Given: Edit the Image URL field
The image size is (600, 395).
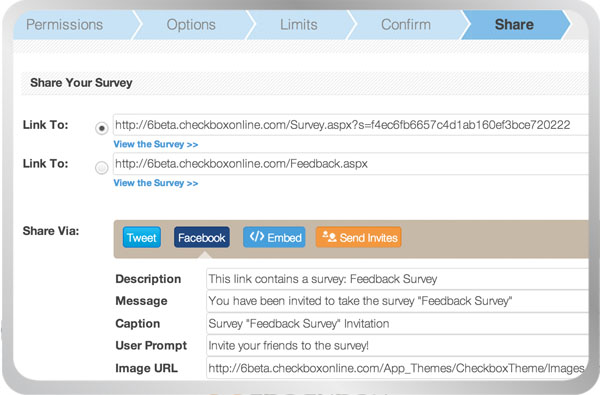Looking at the screenshot, I should (x=397, y=368).
